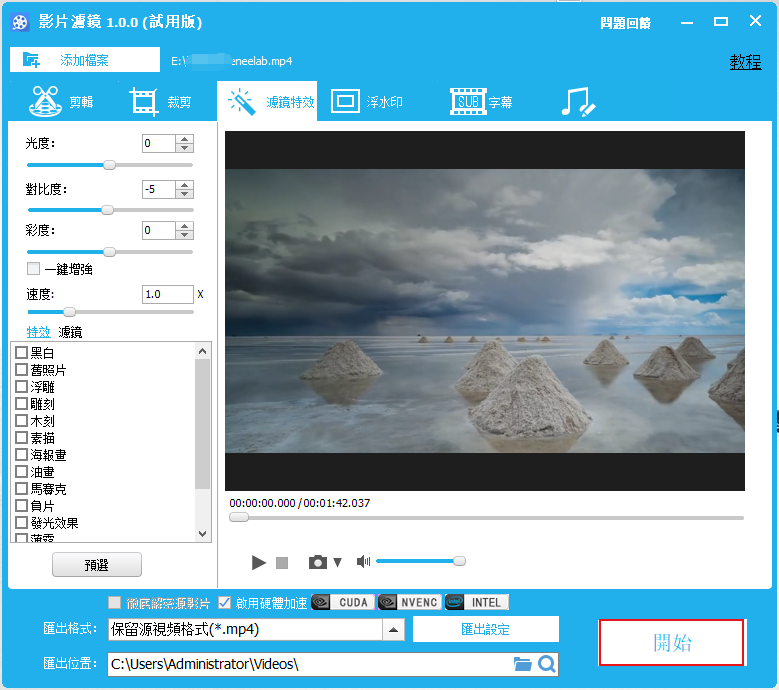Enable the 一鍵增強 checkbox

coord(34,269)
